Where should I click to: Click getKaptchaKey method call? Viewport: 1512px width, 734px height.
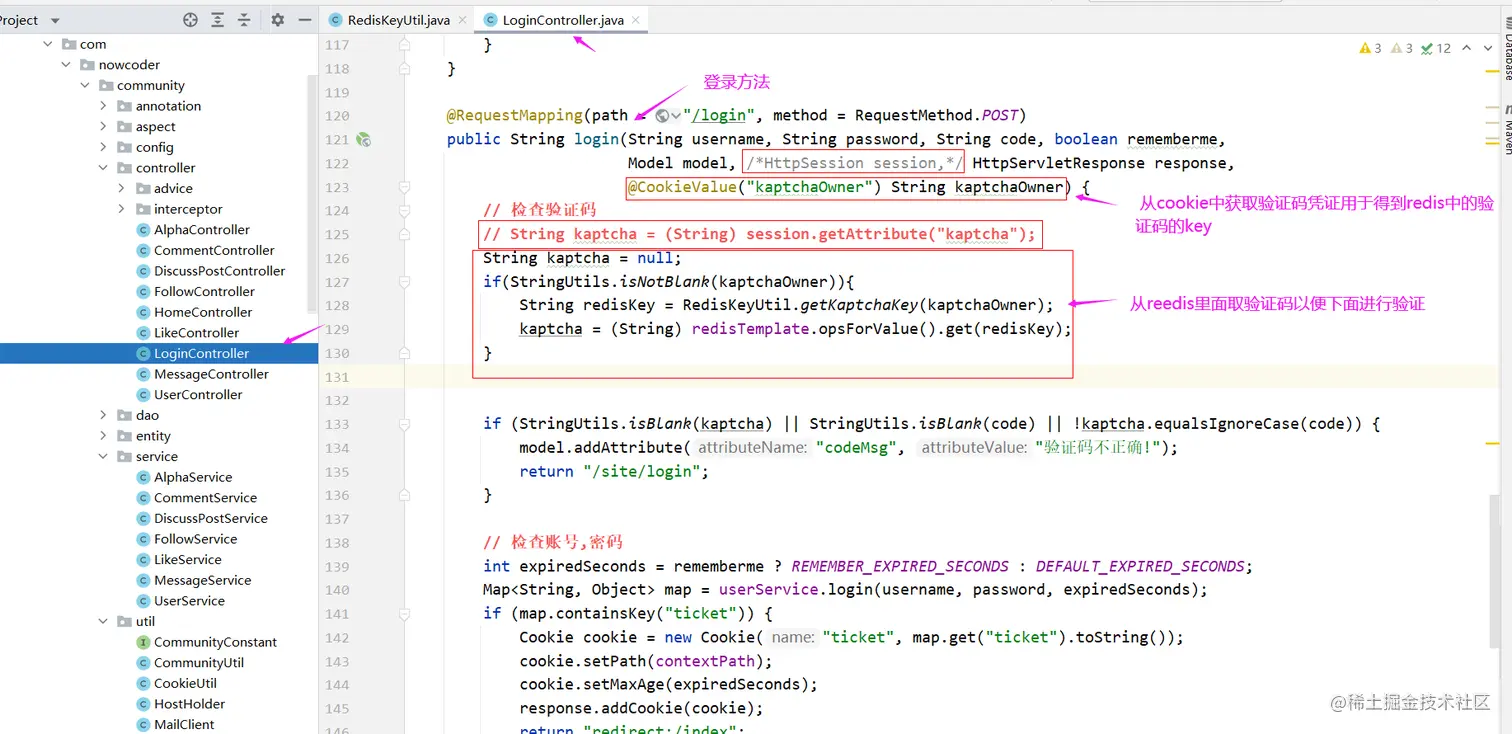coord(859,305)
